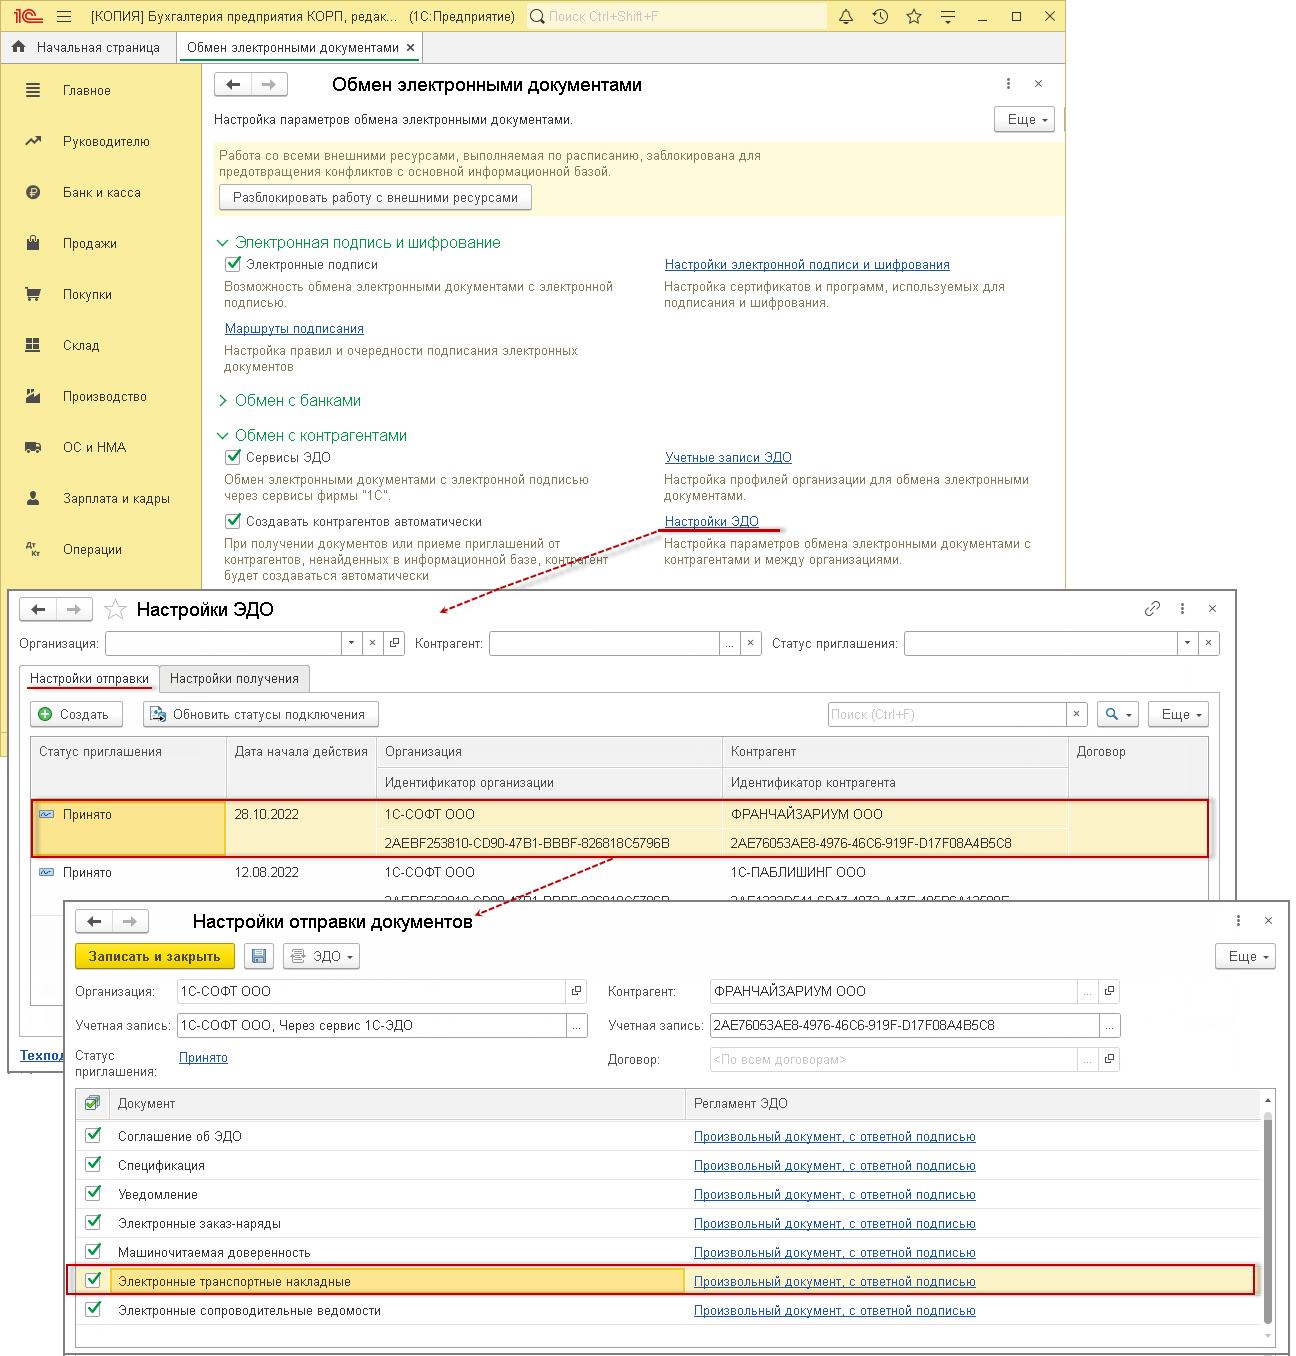Open the Статус приглашения dropdown arrow

pyautogui.click(x=1187, y=643)
